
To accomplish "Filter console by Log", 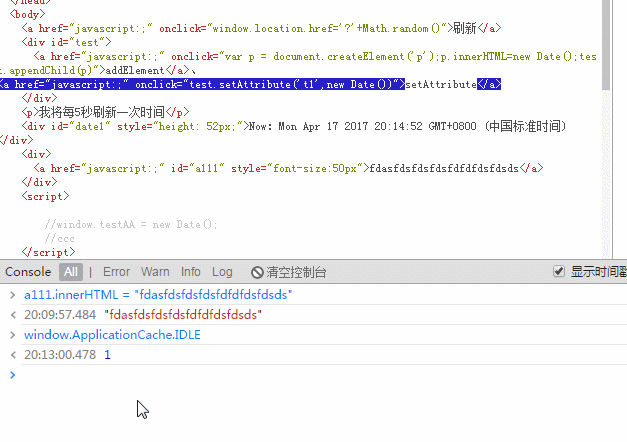I will 222,272.
